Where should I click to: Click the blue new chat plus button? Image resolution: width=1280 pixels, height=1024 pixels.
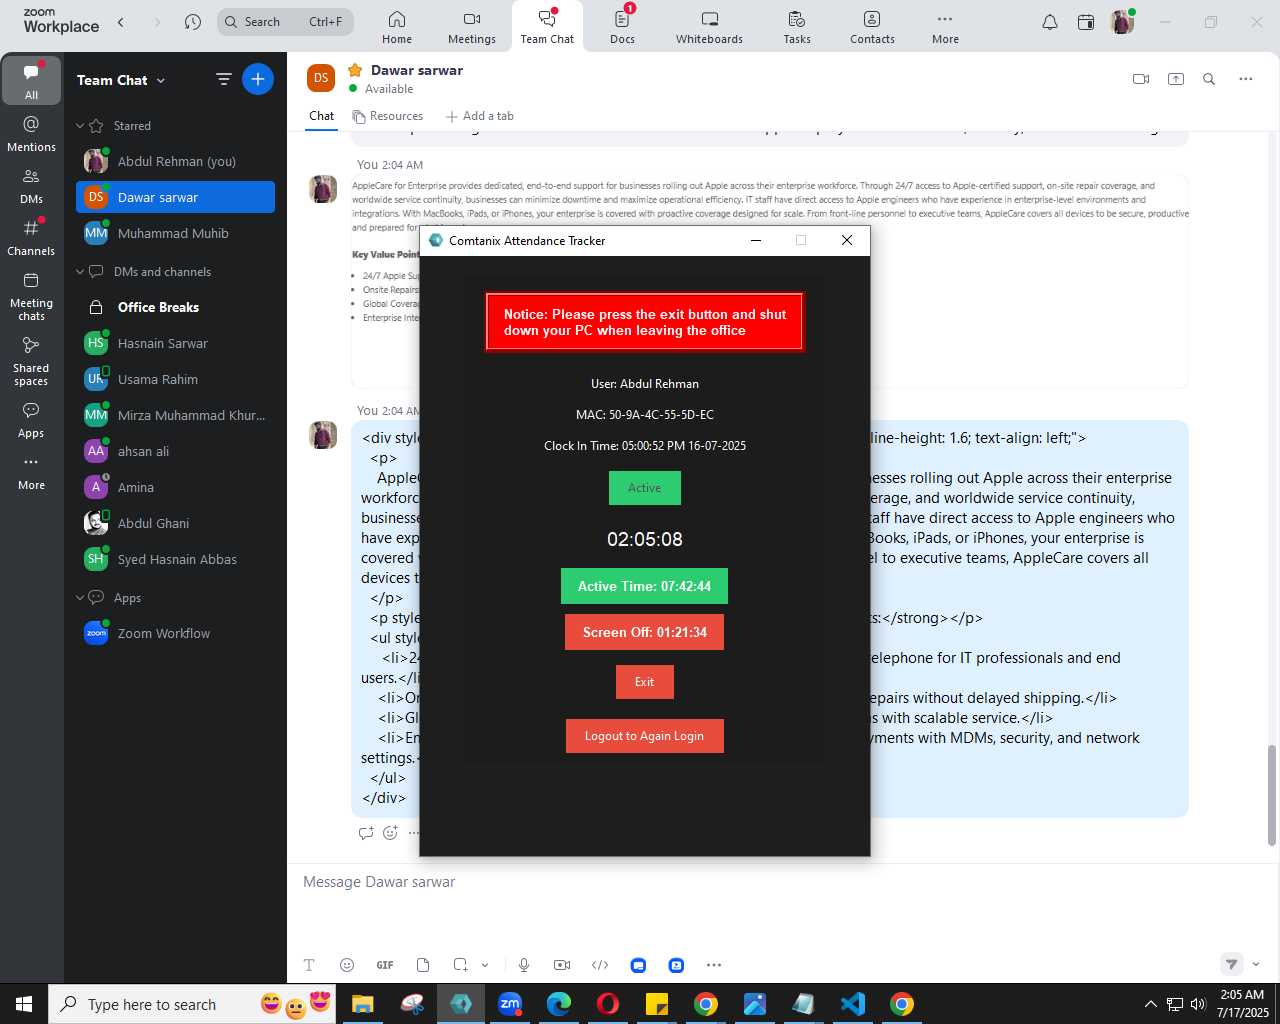(258, 79)
